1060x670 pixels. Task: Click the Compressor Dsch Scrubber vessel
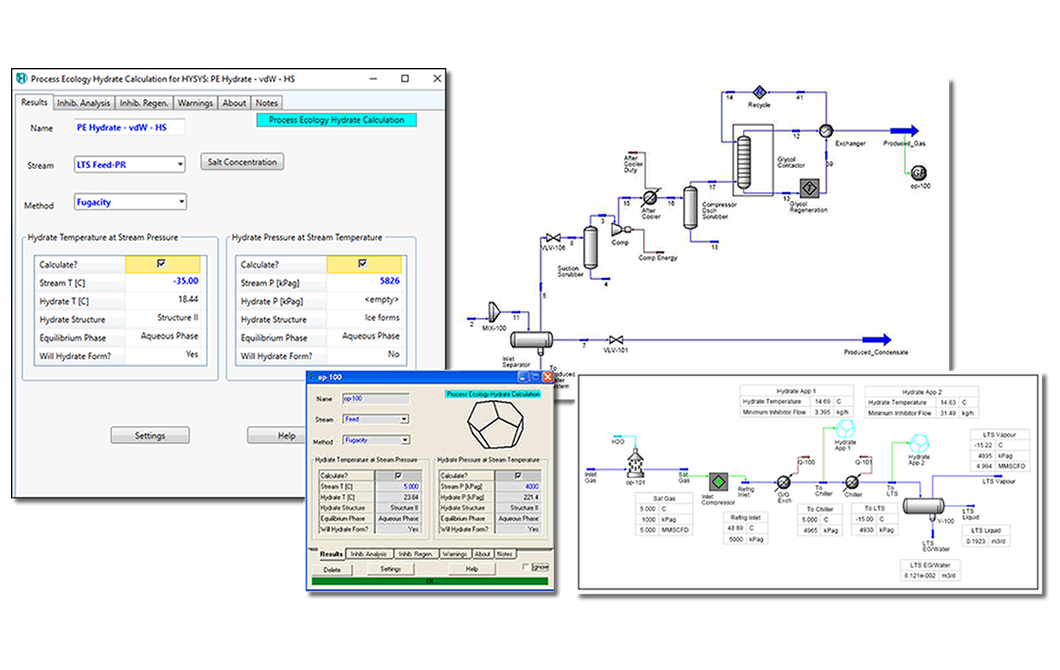pyautogui.click(x=690, y=208)
